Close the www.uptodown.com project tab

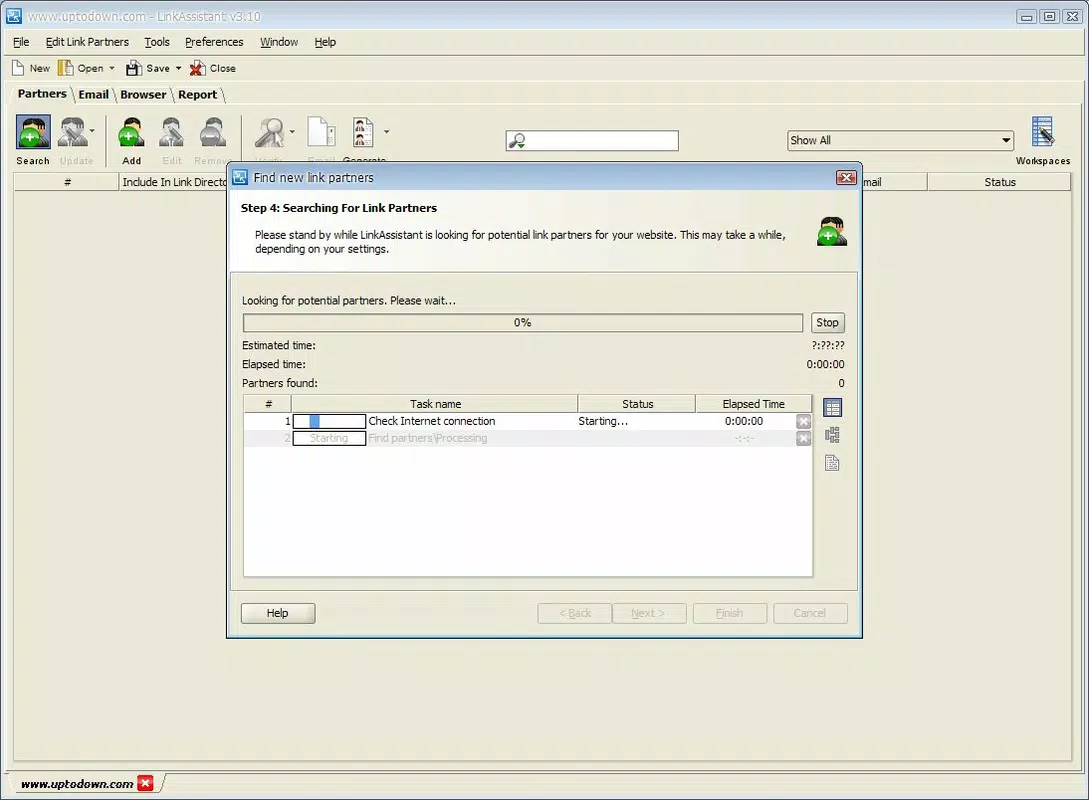click(145, 783)
